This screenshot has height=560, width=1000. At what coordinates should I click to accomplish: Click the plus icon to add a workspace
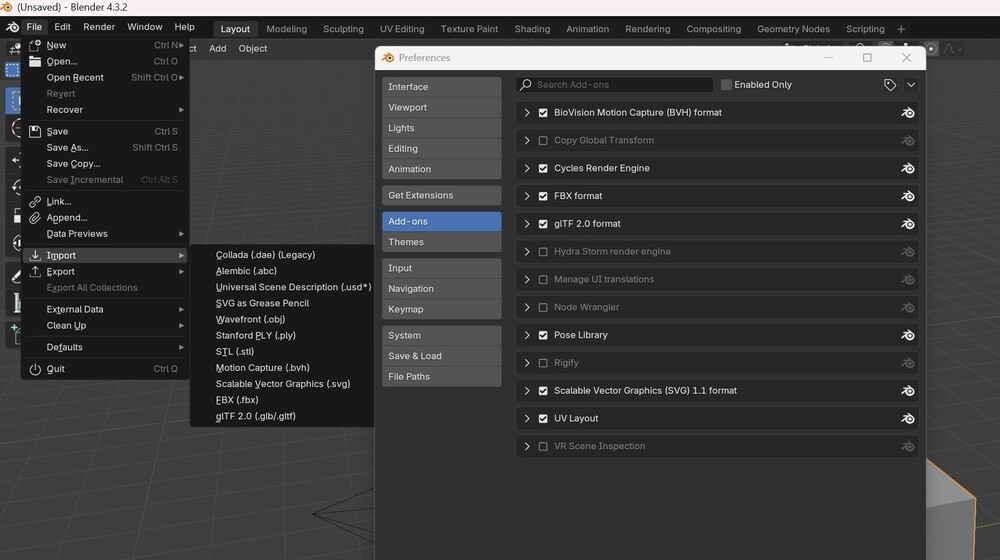(x=901, y=29)
